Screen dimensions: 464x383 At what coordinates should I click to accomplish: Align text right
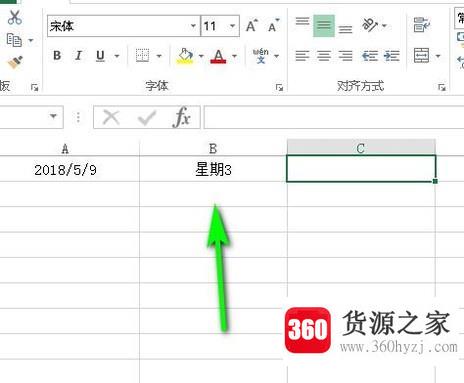pos(345,56)
